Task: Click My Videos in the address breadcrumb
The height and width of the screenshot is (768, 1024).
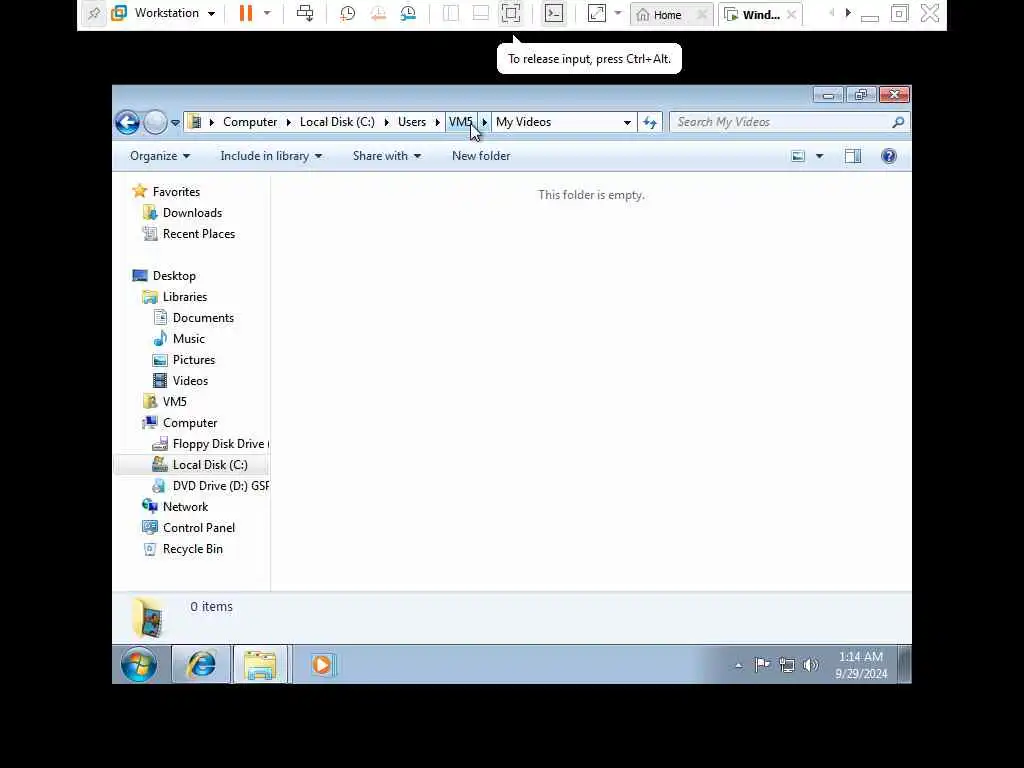Action: [x=524, y=122]
